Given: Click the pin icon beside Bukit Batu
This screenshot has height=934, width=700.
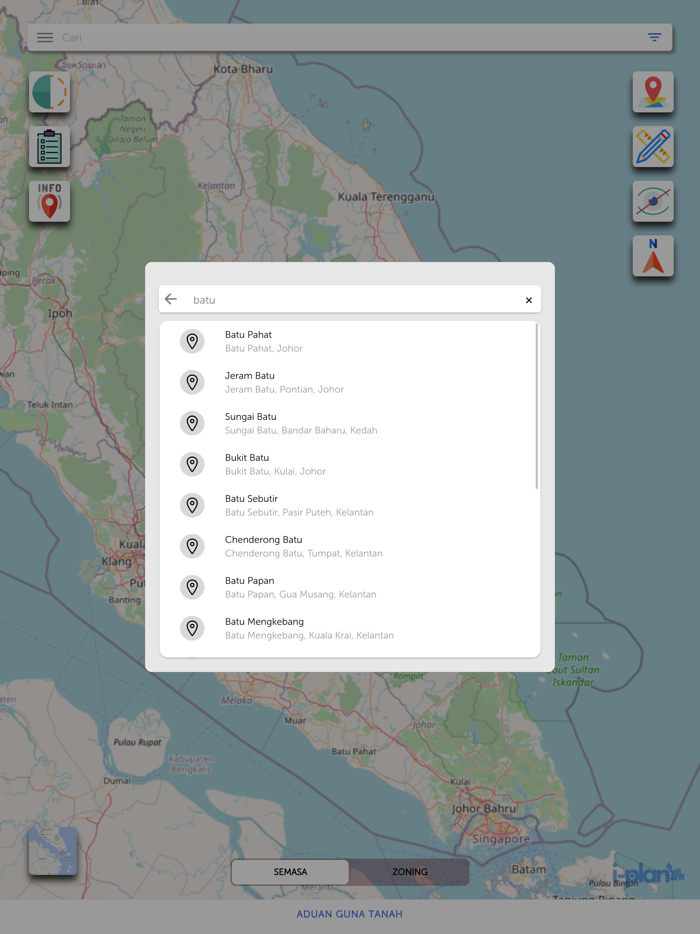Looking at the screenshot, I should point(192,465).
